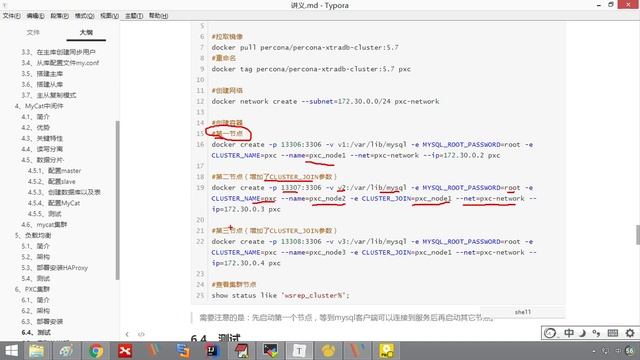Toggle IME Chinese 中 mode

[569, 333]
